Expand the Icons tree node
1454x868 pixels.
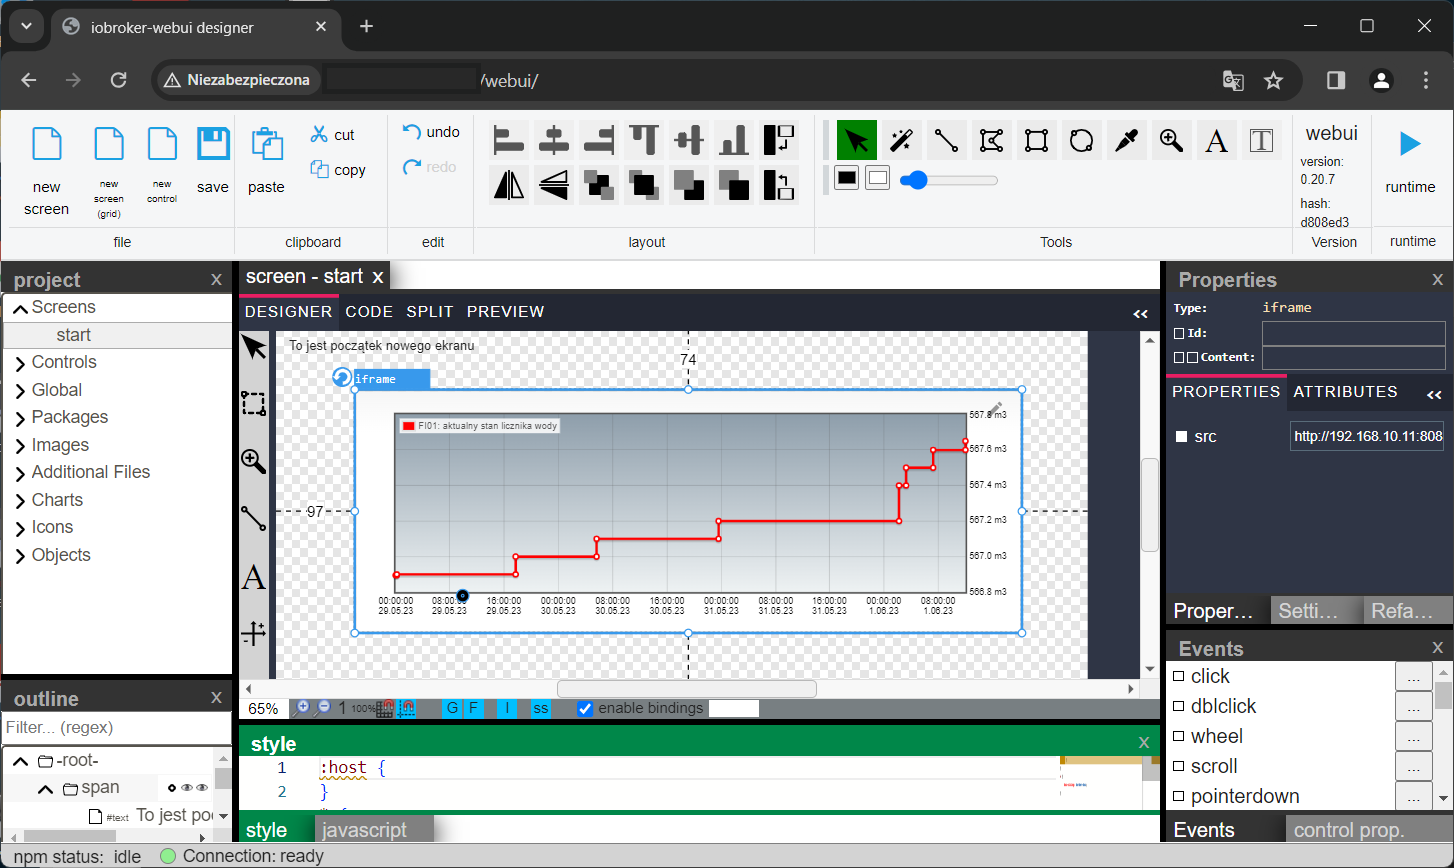[x=20, y=528]
